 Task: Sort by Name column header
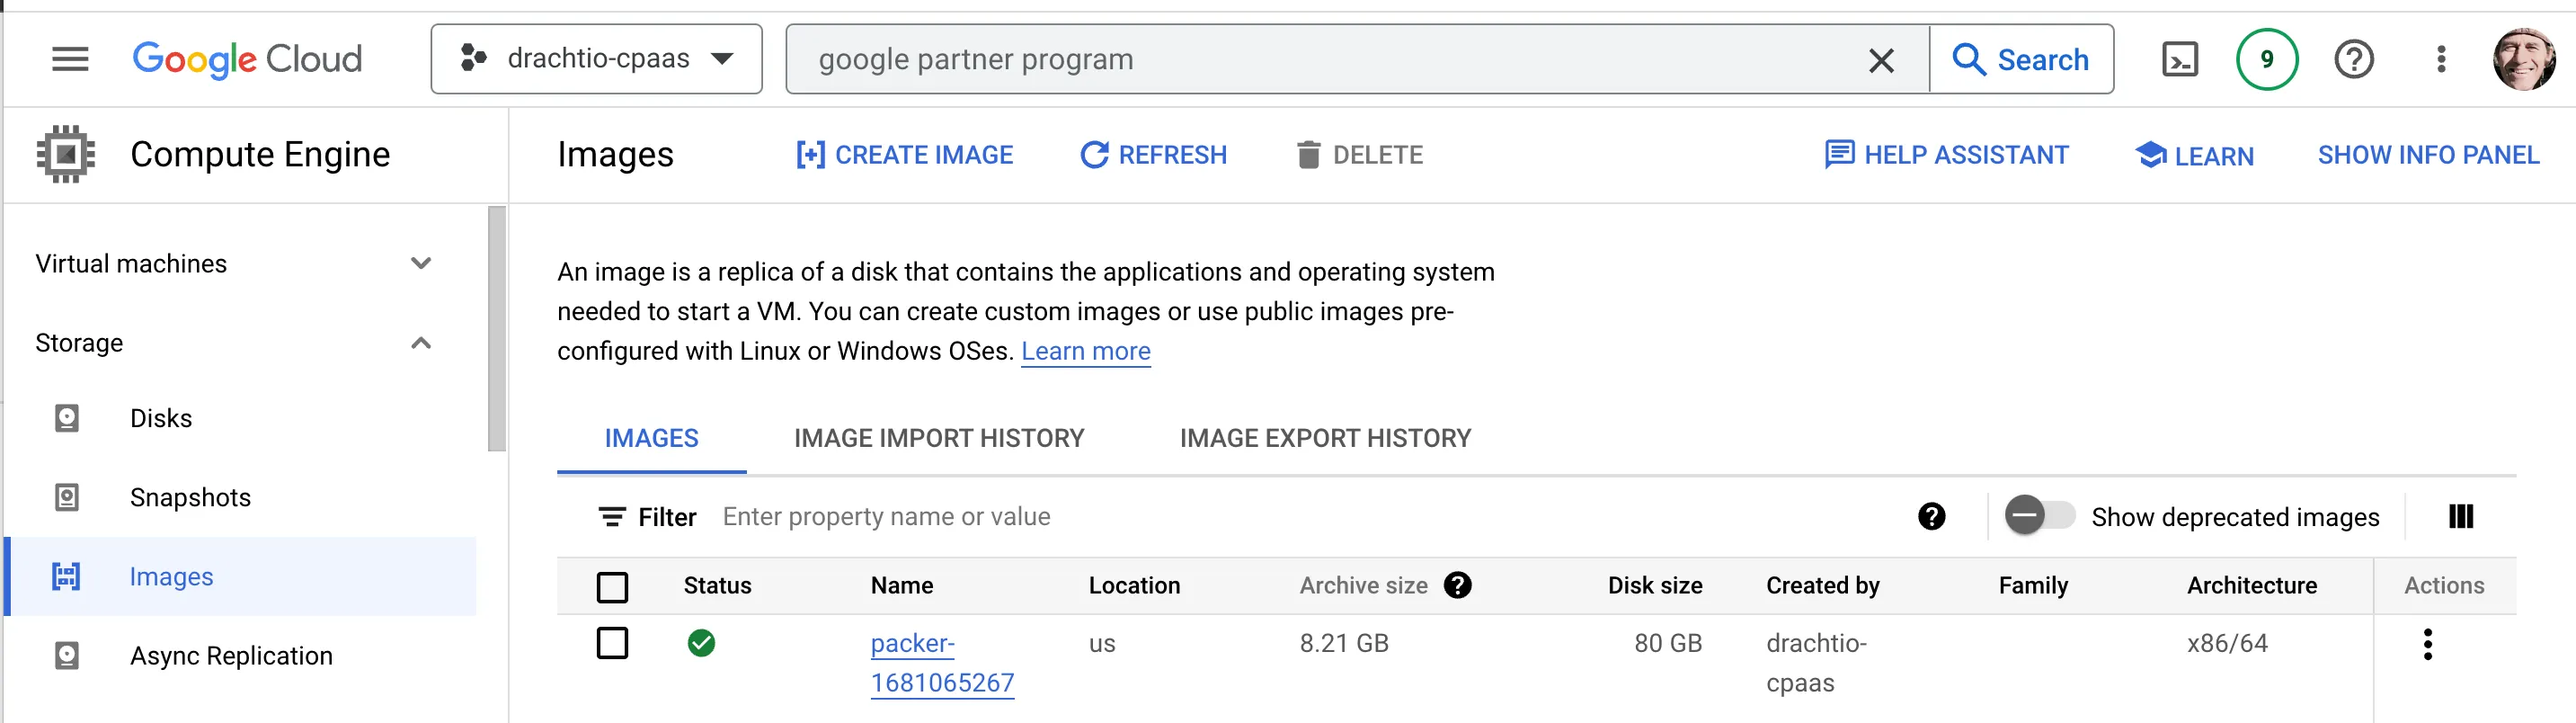tap(901, 586)
